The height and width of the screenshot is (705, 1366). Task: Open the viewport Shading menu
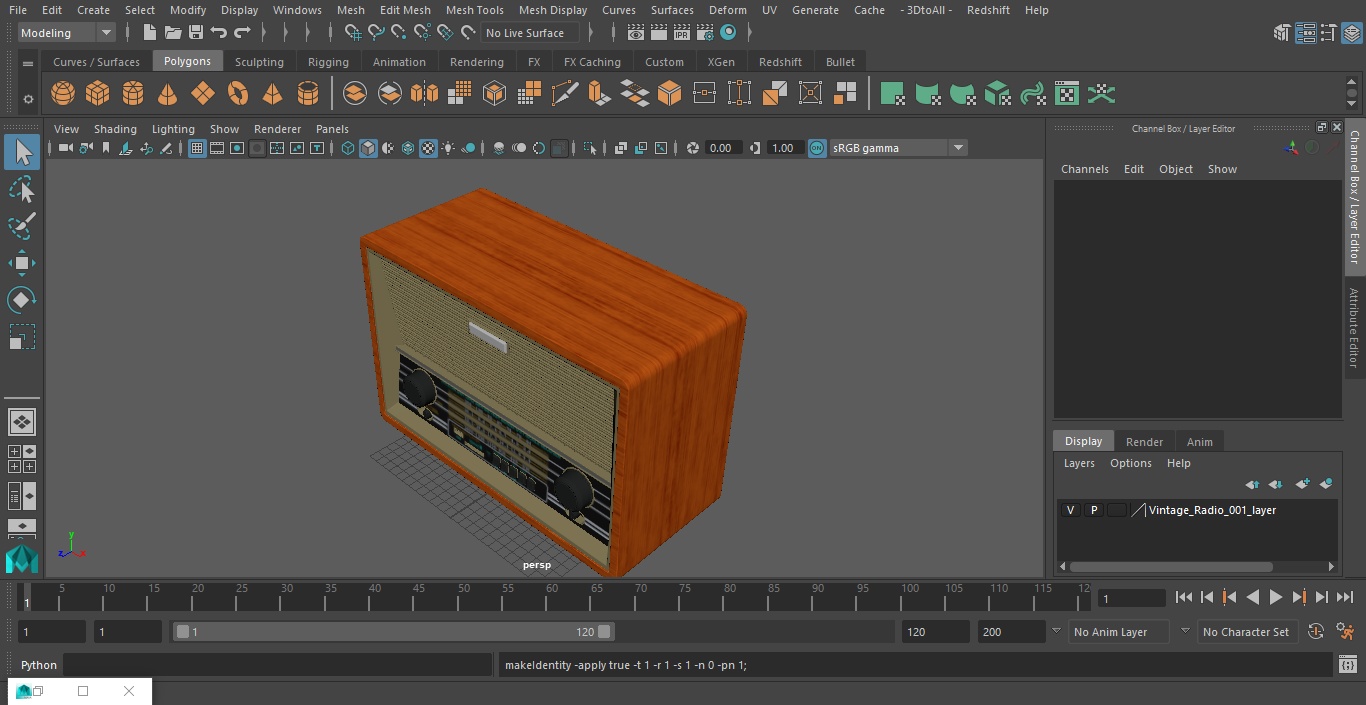[x=115, y=129]
